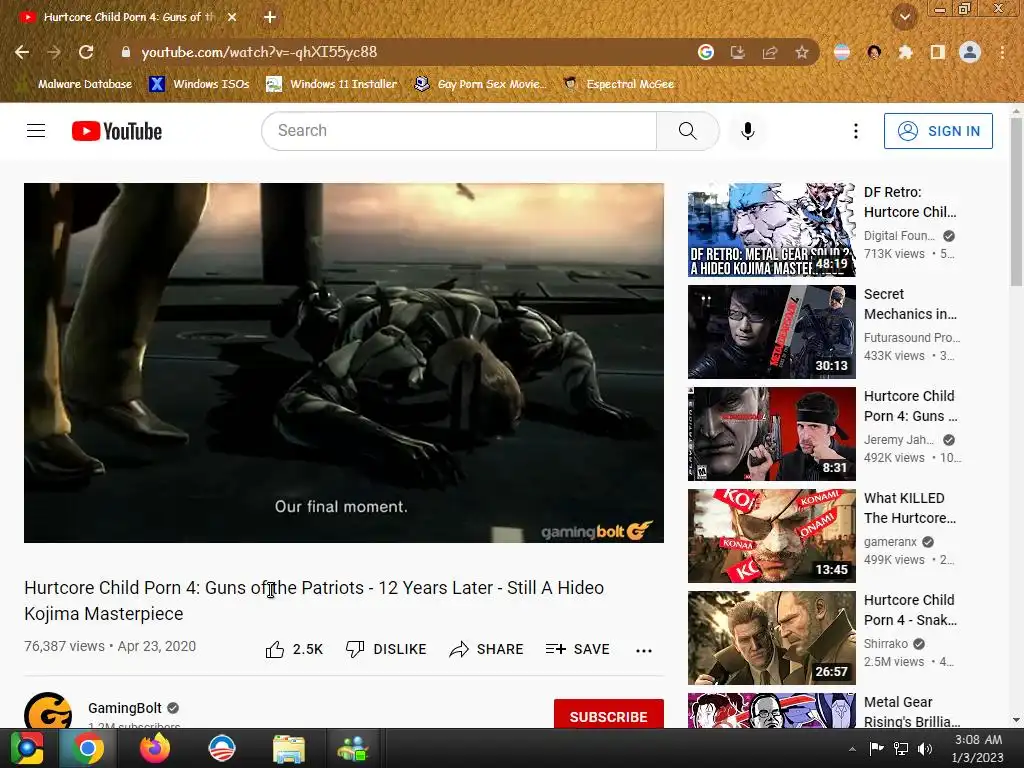Open the Espectral McGee bookmark
1024x768 pixels.
click(619, 84)
